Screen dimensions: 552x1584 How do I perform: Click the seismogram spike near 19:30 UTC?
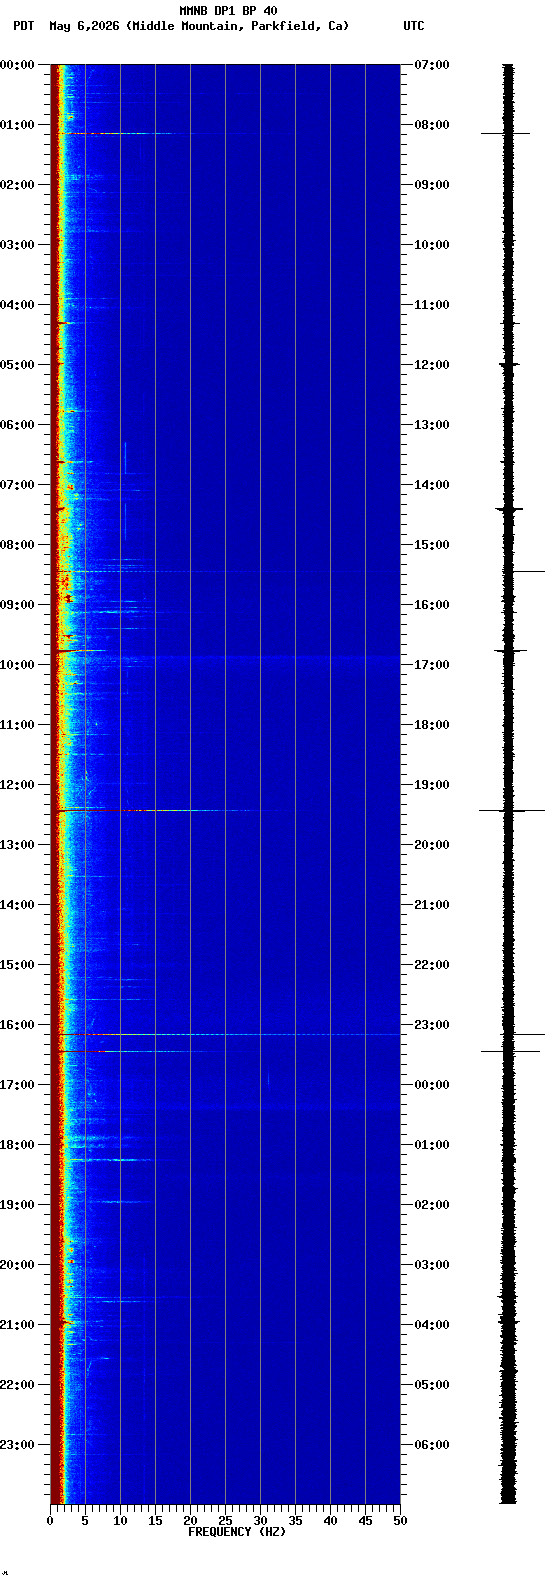511,810
